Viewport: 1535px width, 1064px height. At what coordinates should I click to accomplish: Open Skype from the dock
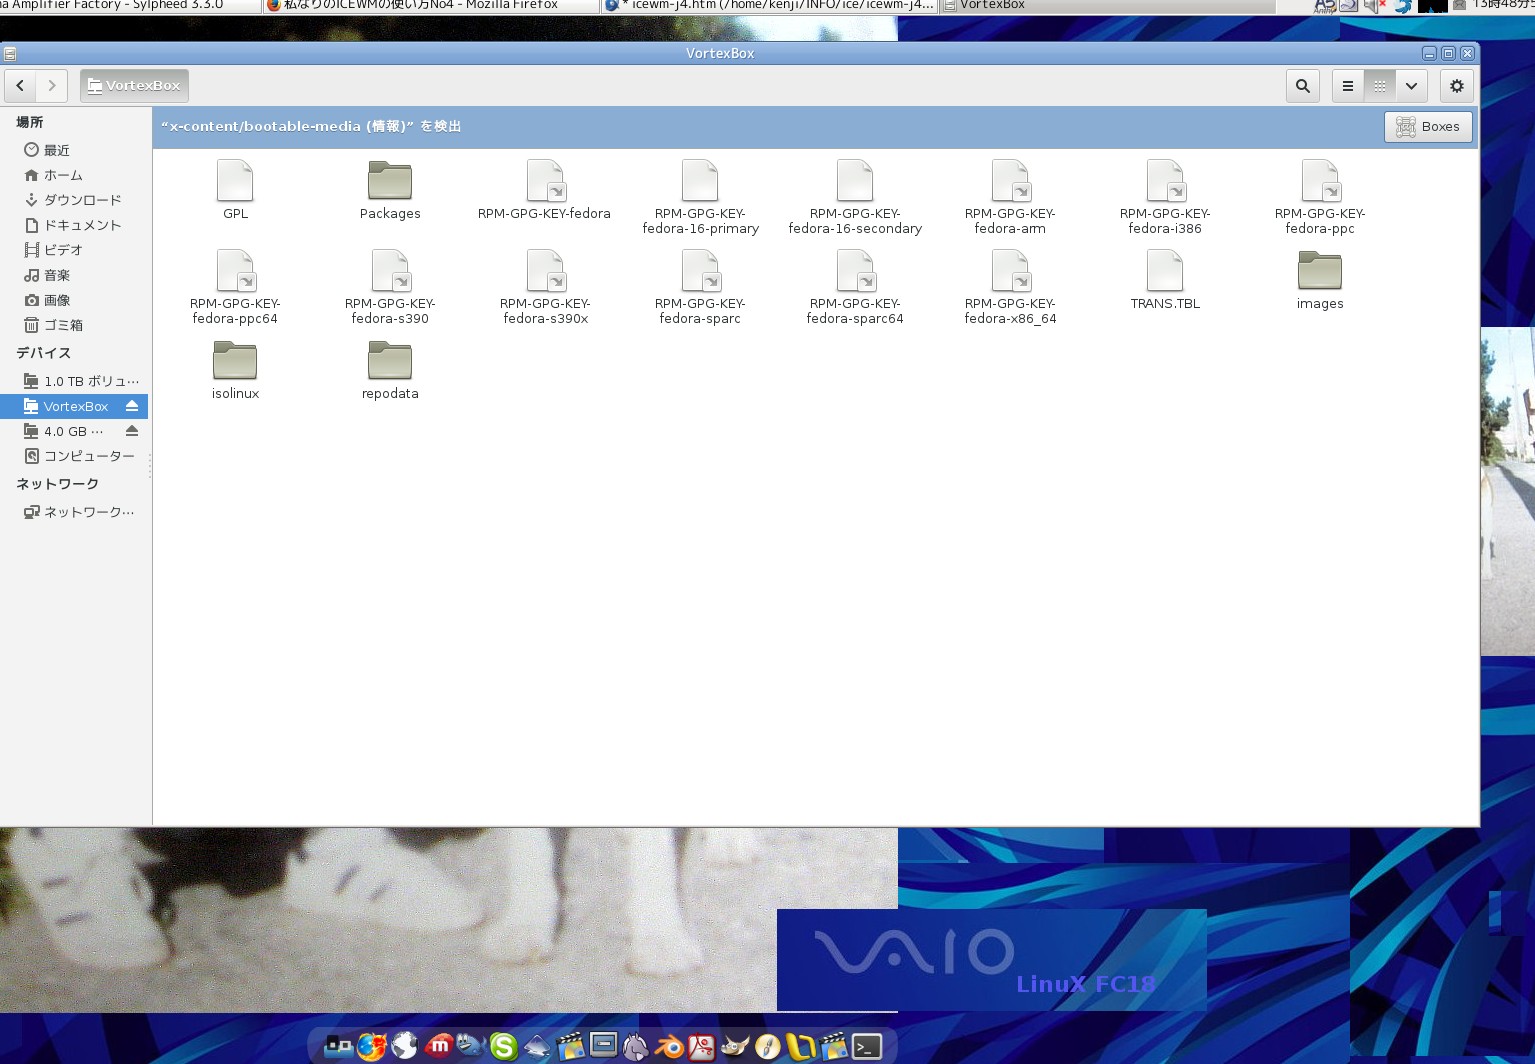[x=503, y=1046]
